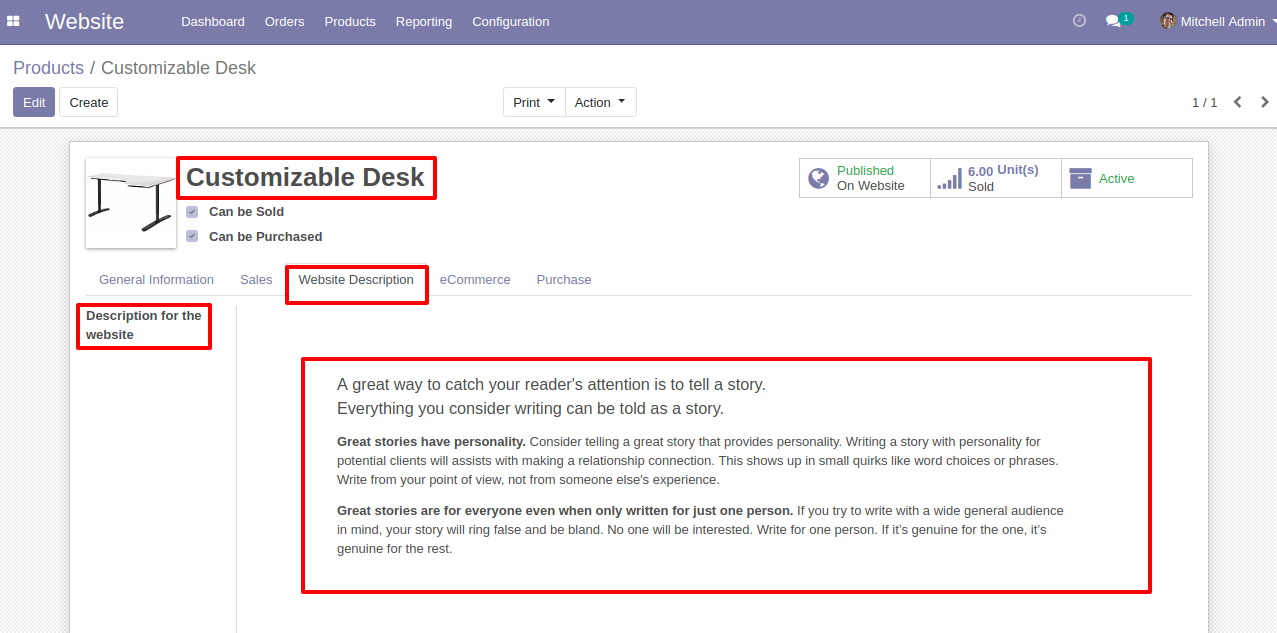Click the Create button
1277x633 pixels.
pos(89,102)
